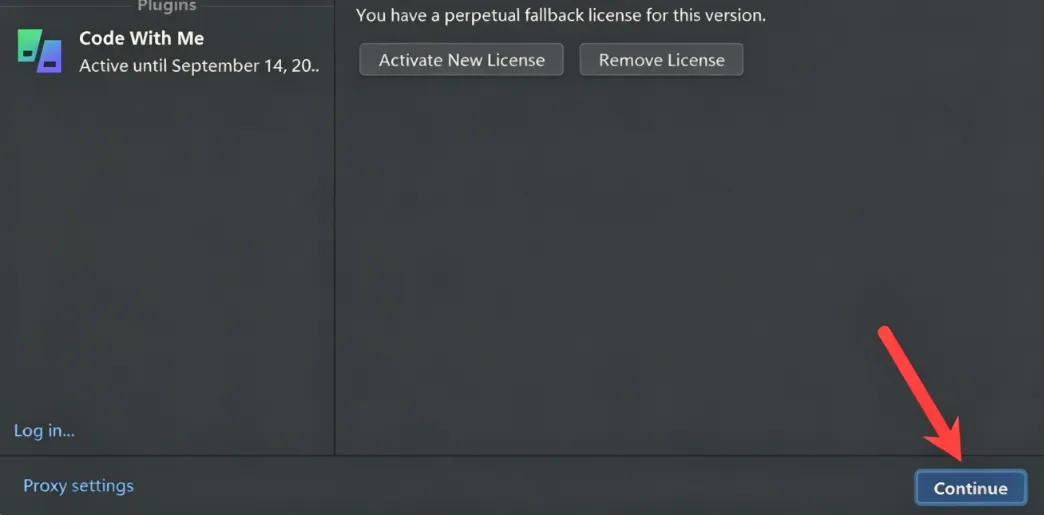Click the blank bottom bar between Proxy settings and Continue
This screenshot has height=515, width=1044.
click(x=524, y=486)
